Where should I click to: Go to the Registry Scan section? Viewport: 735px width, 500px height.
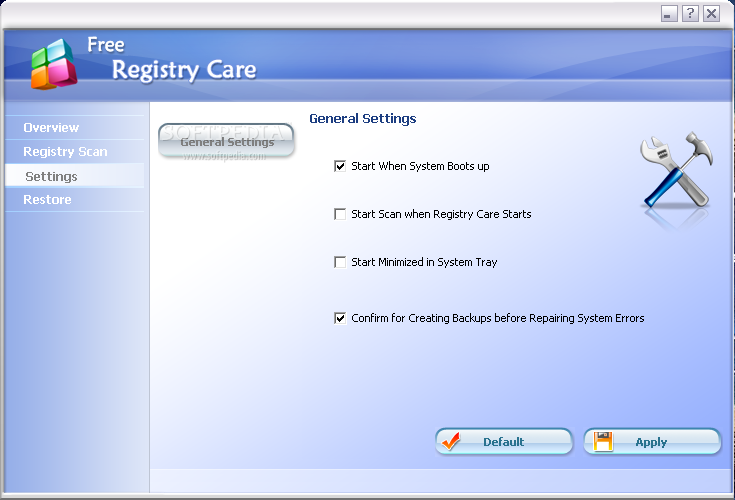tap(75, 151)
